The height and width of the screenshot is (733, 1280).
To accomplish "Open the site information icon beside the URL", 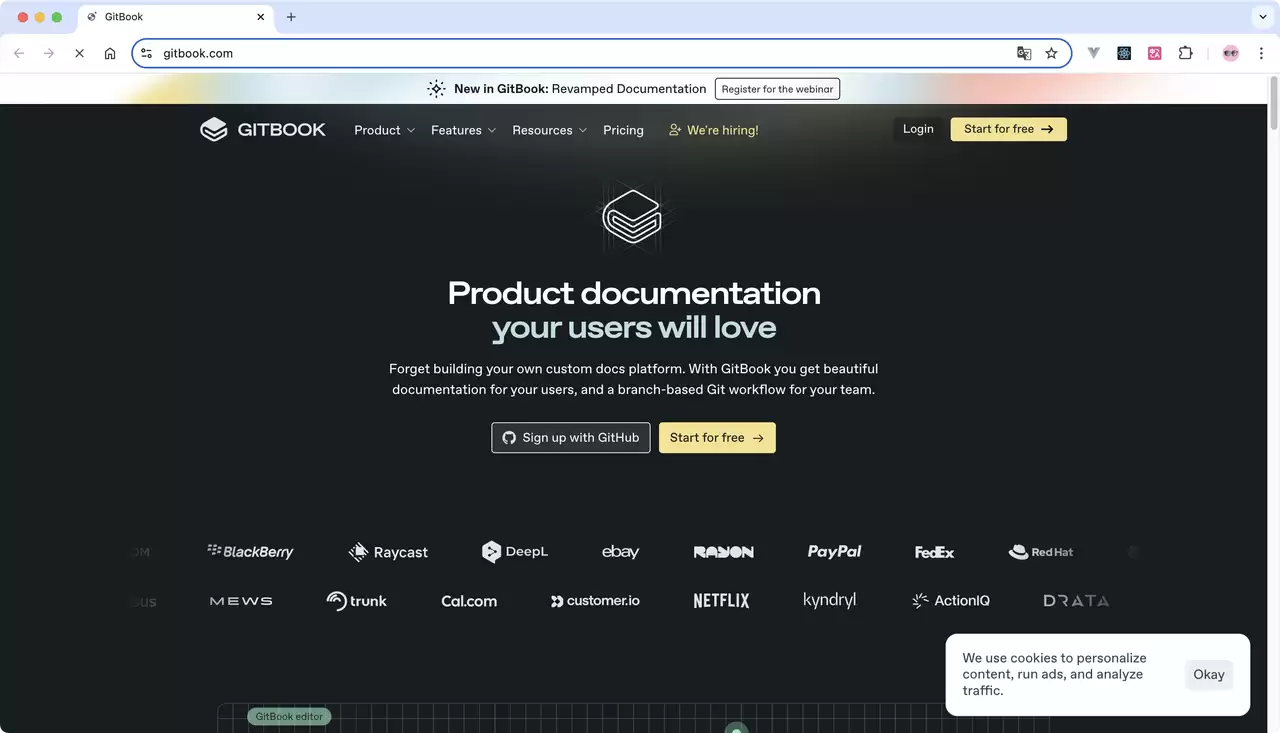I will point(146,53).
